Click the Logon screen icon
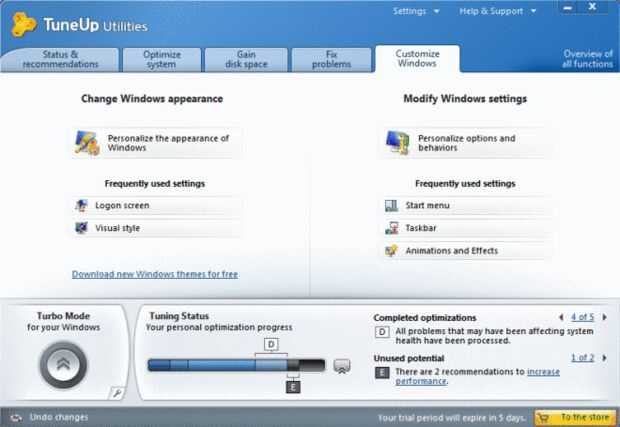The image size is (620, 427). tap(81, 206)
